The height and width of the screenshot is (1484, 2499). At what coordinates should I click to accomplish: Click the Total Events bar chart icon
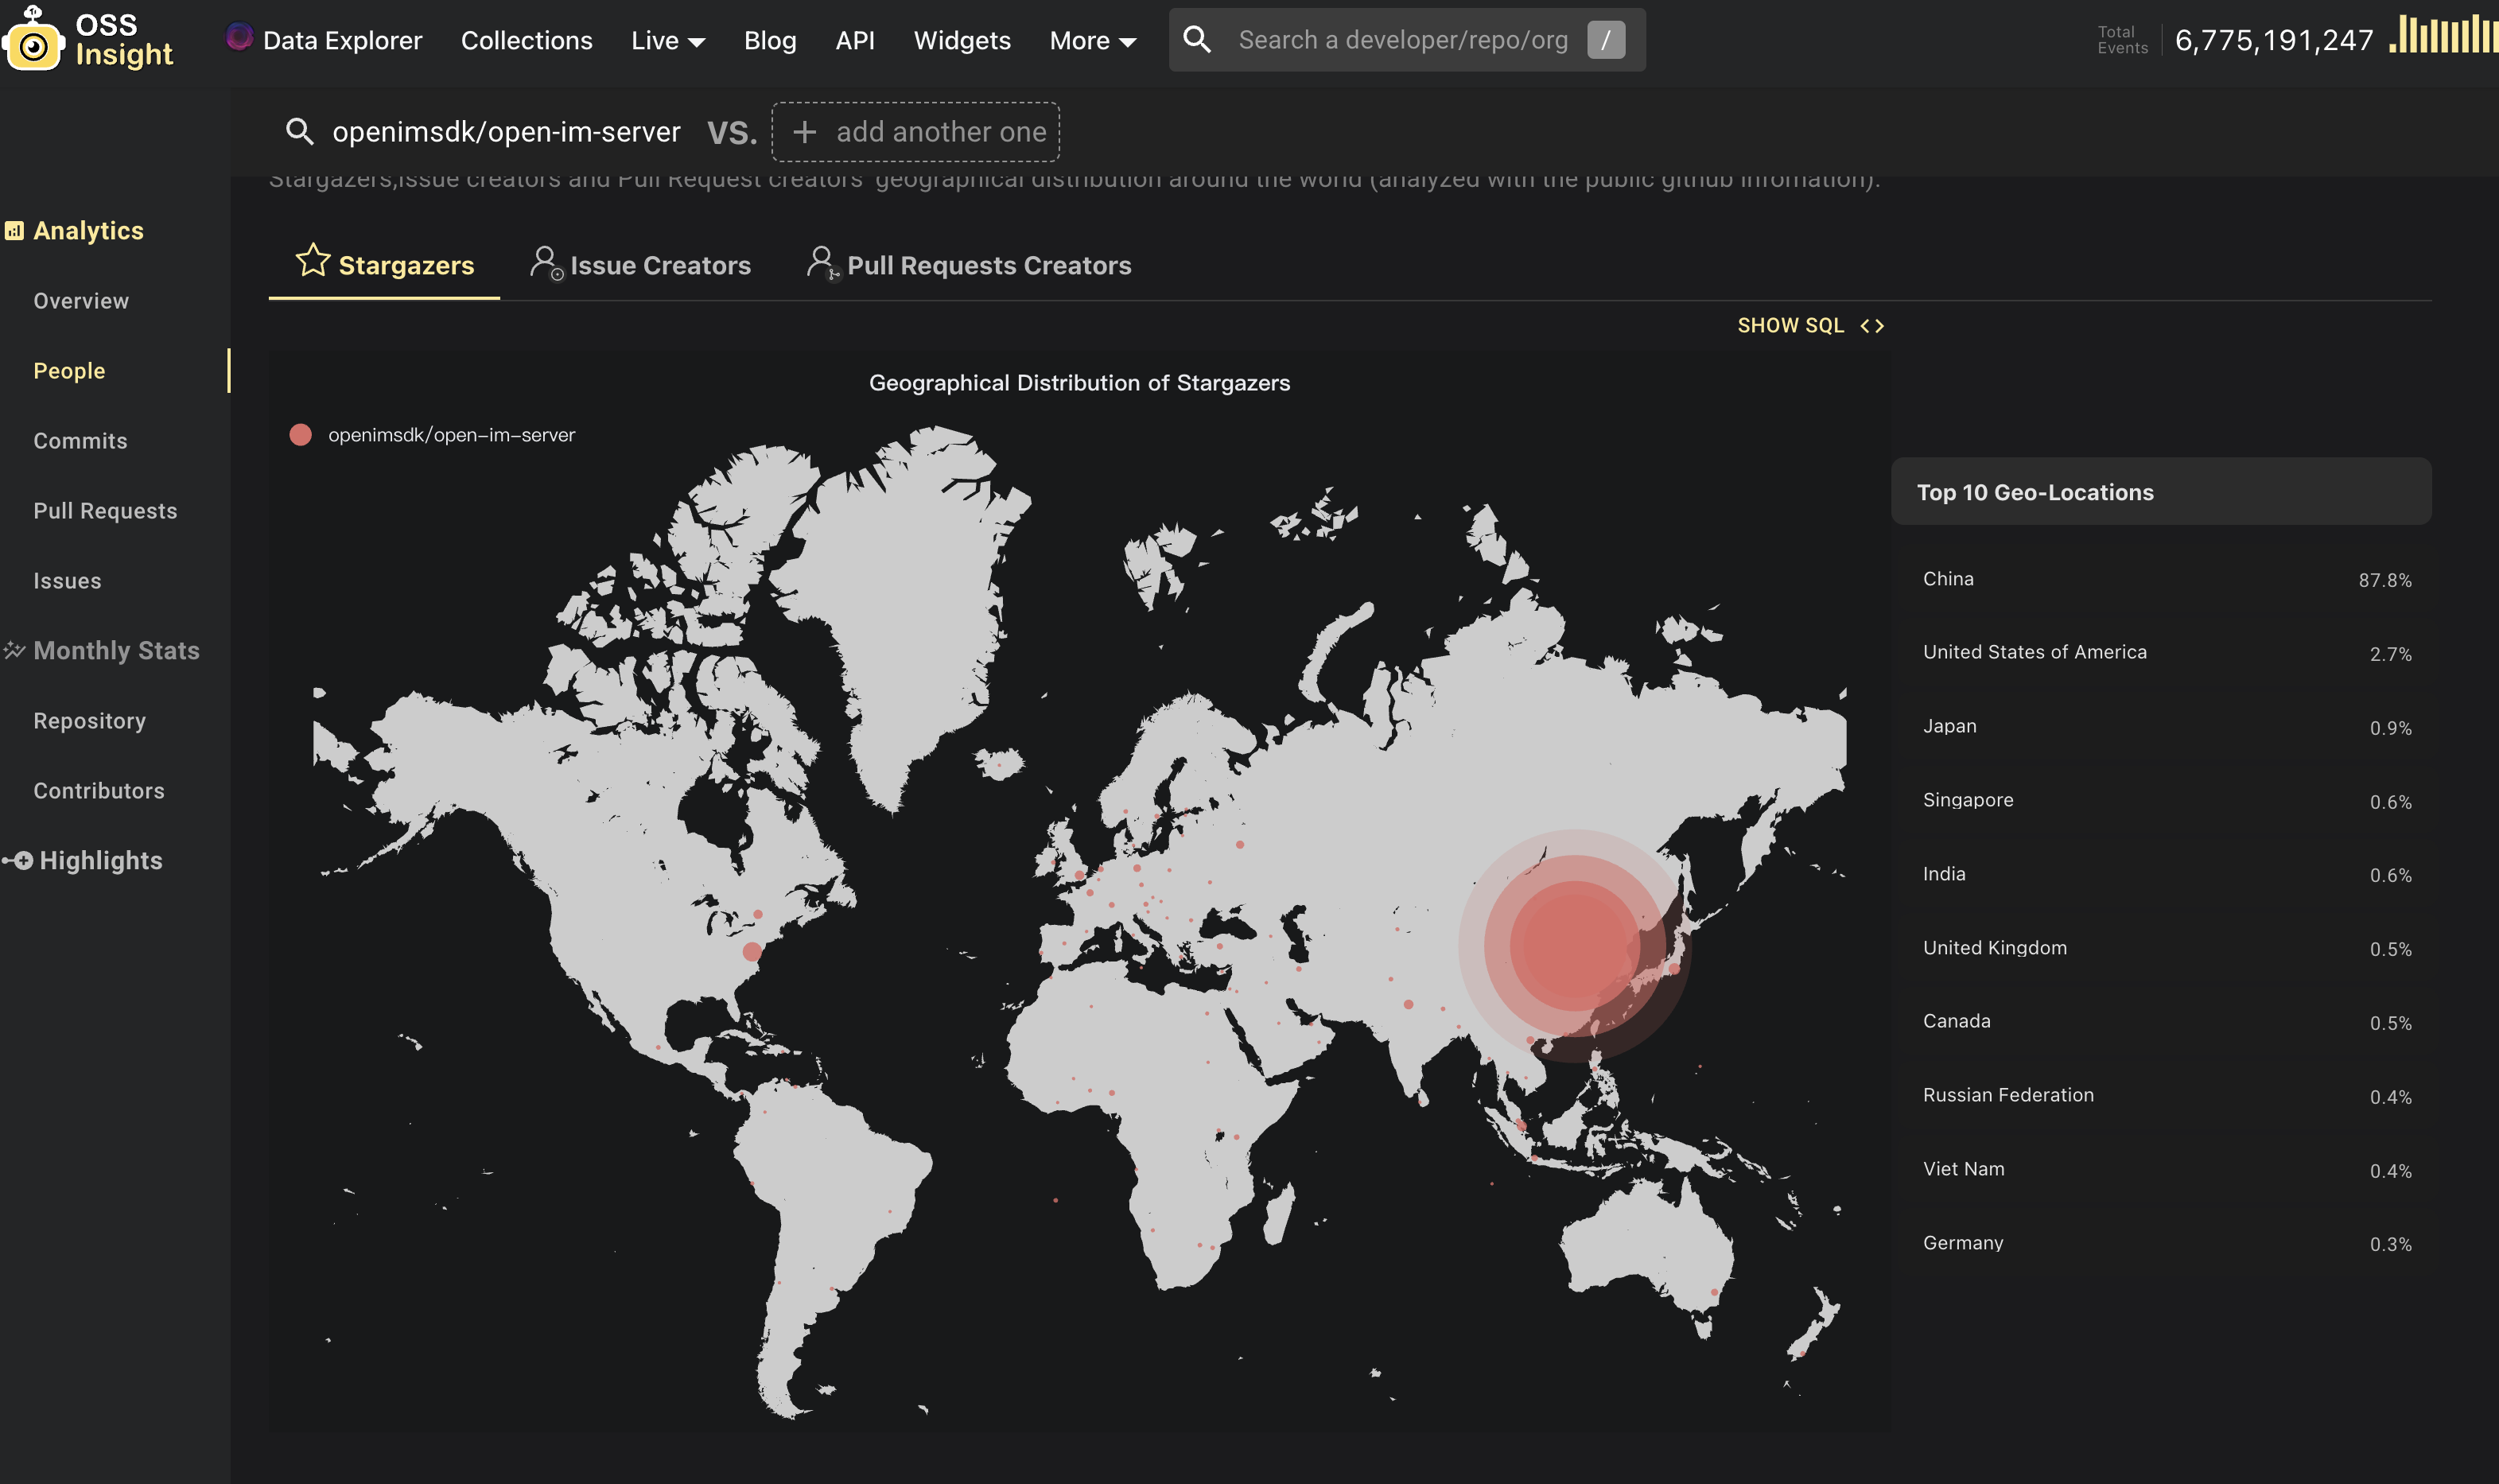pyautogui.click(x=2443, y=35)
